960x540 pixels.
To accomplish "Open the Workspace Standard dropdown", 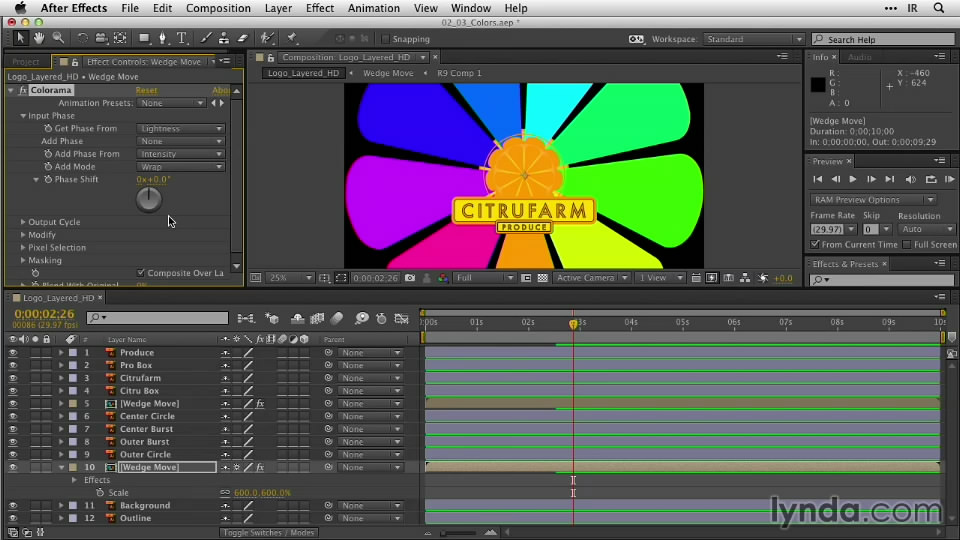I will (x=753, y=39).
